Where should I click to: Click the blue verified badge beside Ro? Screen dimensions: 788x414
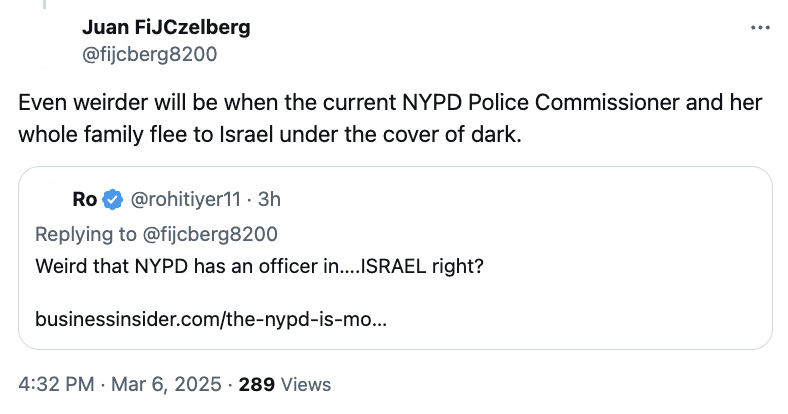point(113,200)
